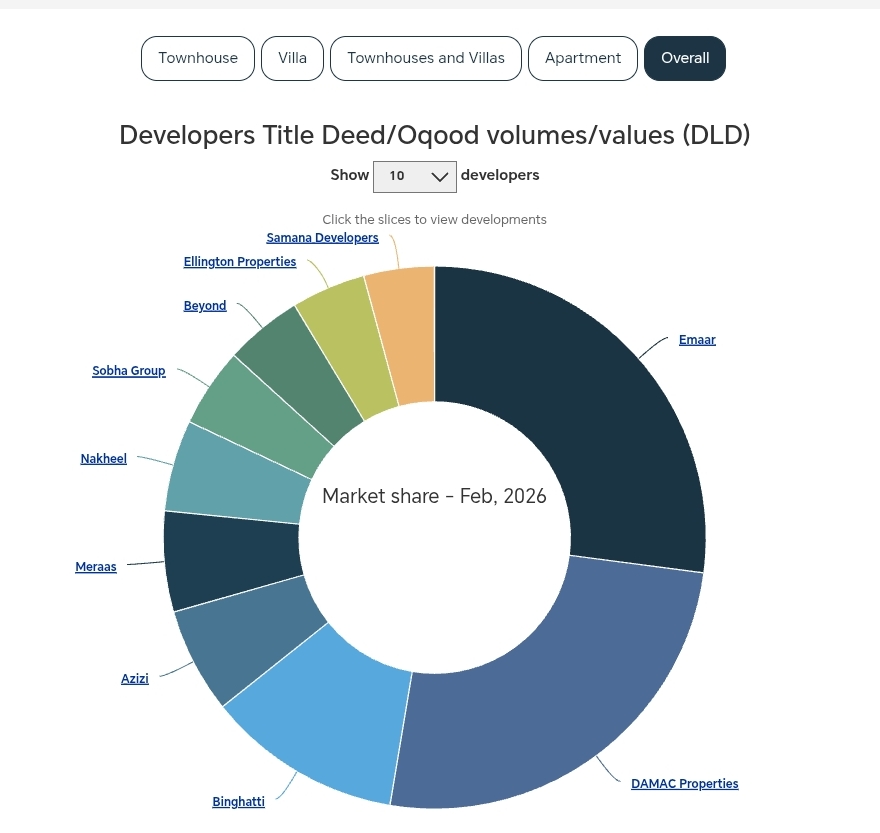
Task: Switch to the Apartment tab
Action: [x=582, y=58]
